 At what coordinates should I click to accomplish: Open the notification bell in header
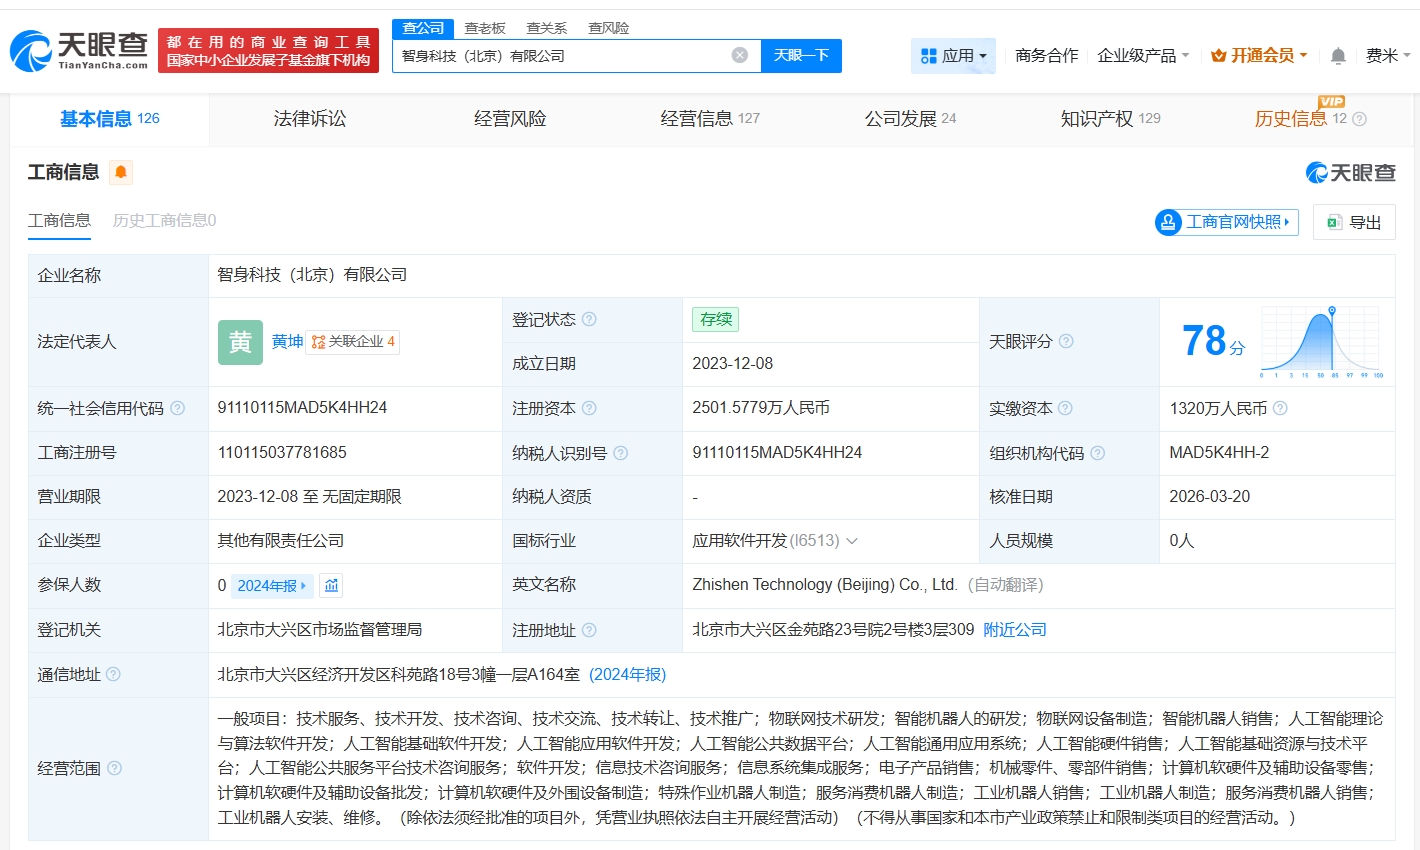[x=1337, y=56]
